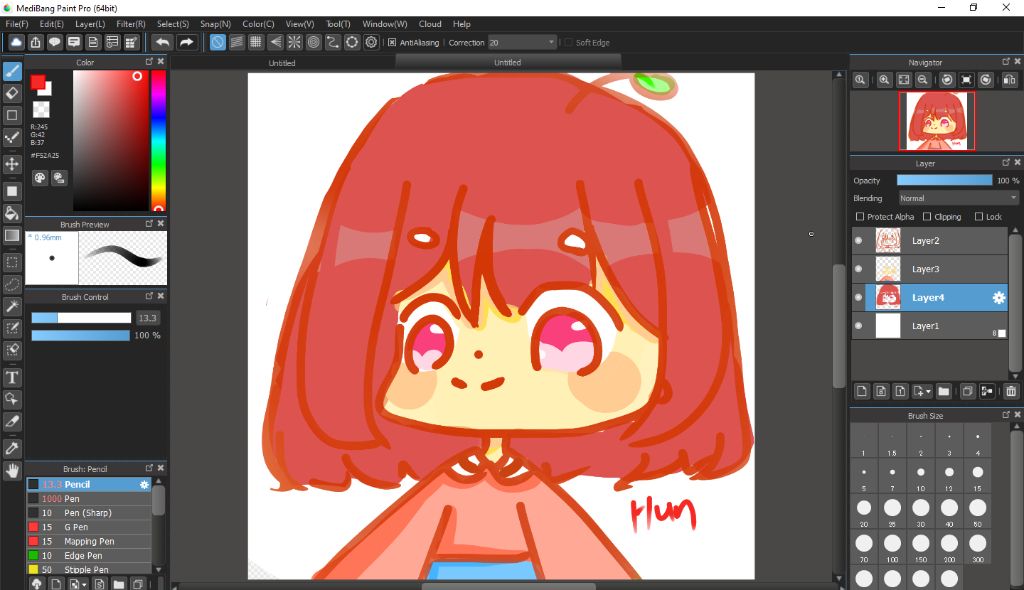The image size is (1024, 590).
Task: Hide Layer2 visibility dot
Action: click(858, 240)
